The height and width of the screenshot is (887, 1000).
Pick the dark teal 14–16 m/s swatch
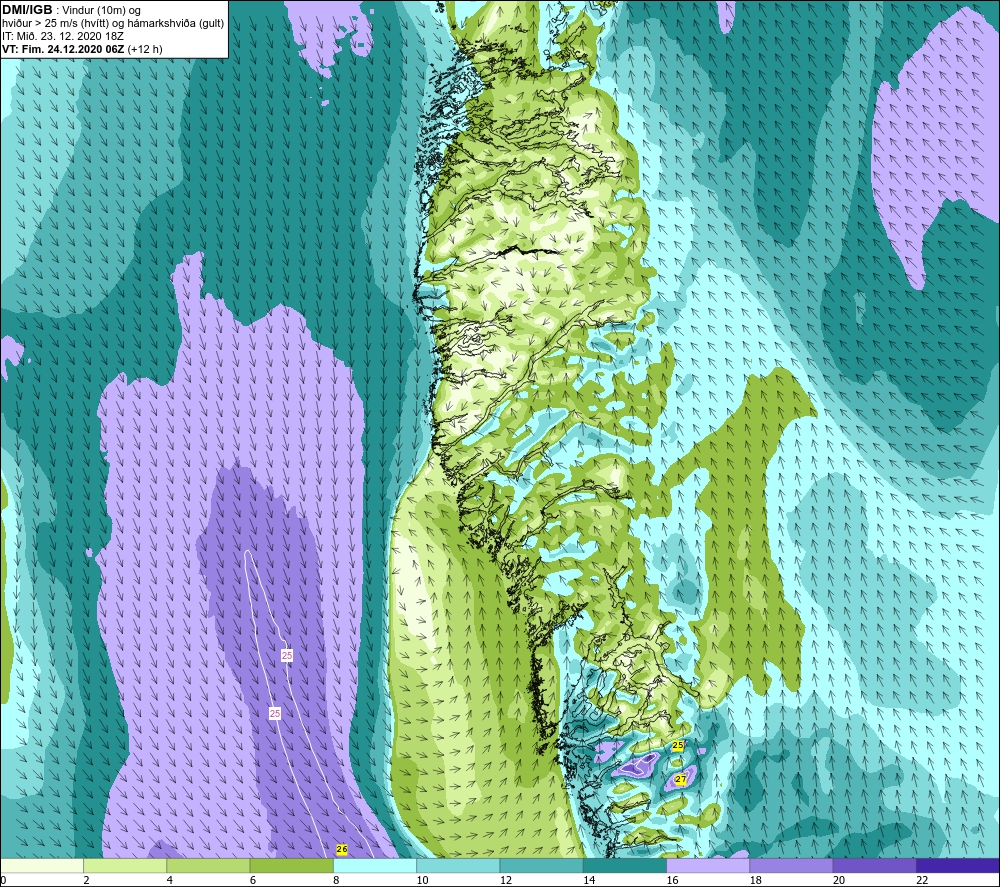point(625,866)
